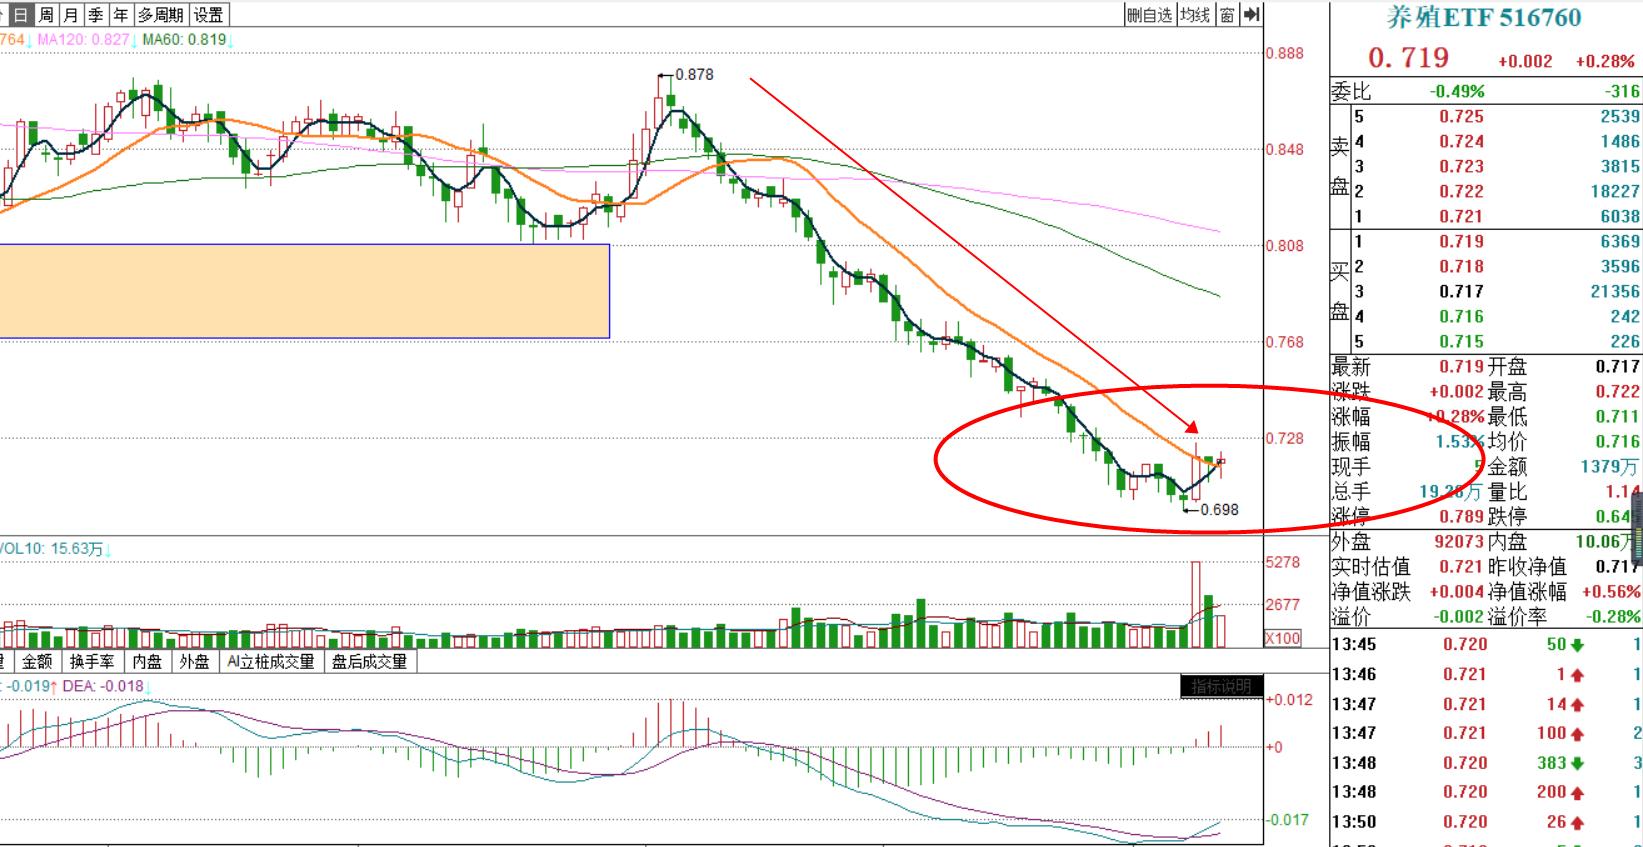Viewport: 1643px width, 847px height.
Task: Click sell level 2 volume 18227
Action: 1615,191
